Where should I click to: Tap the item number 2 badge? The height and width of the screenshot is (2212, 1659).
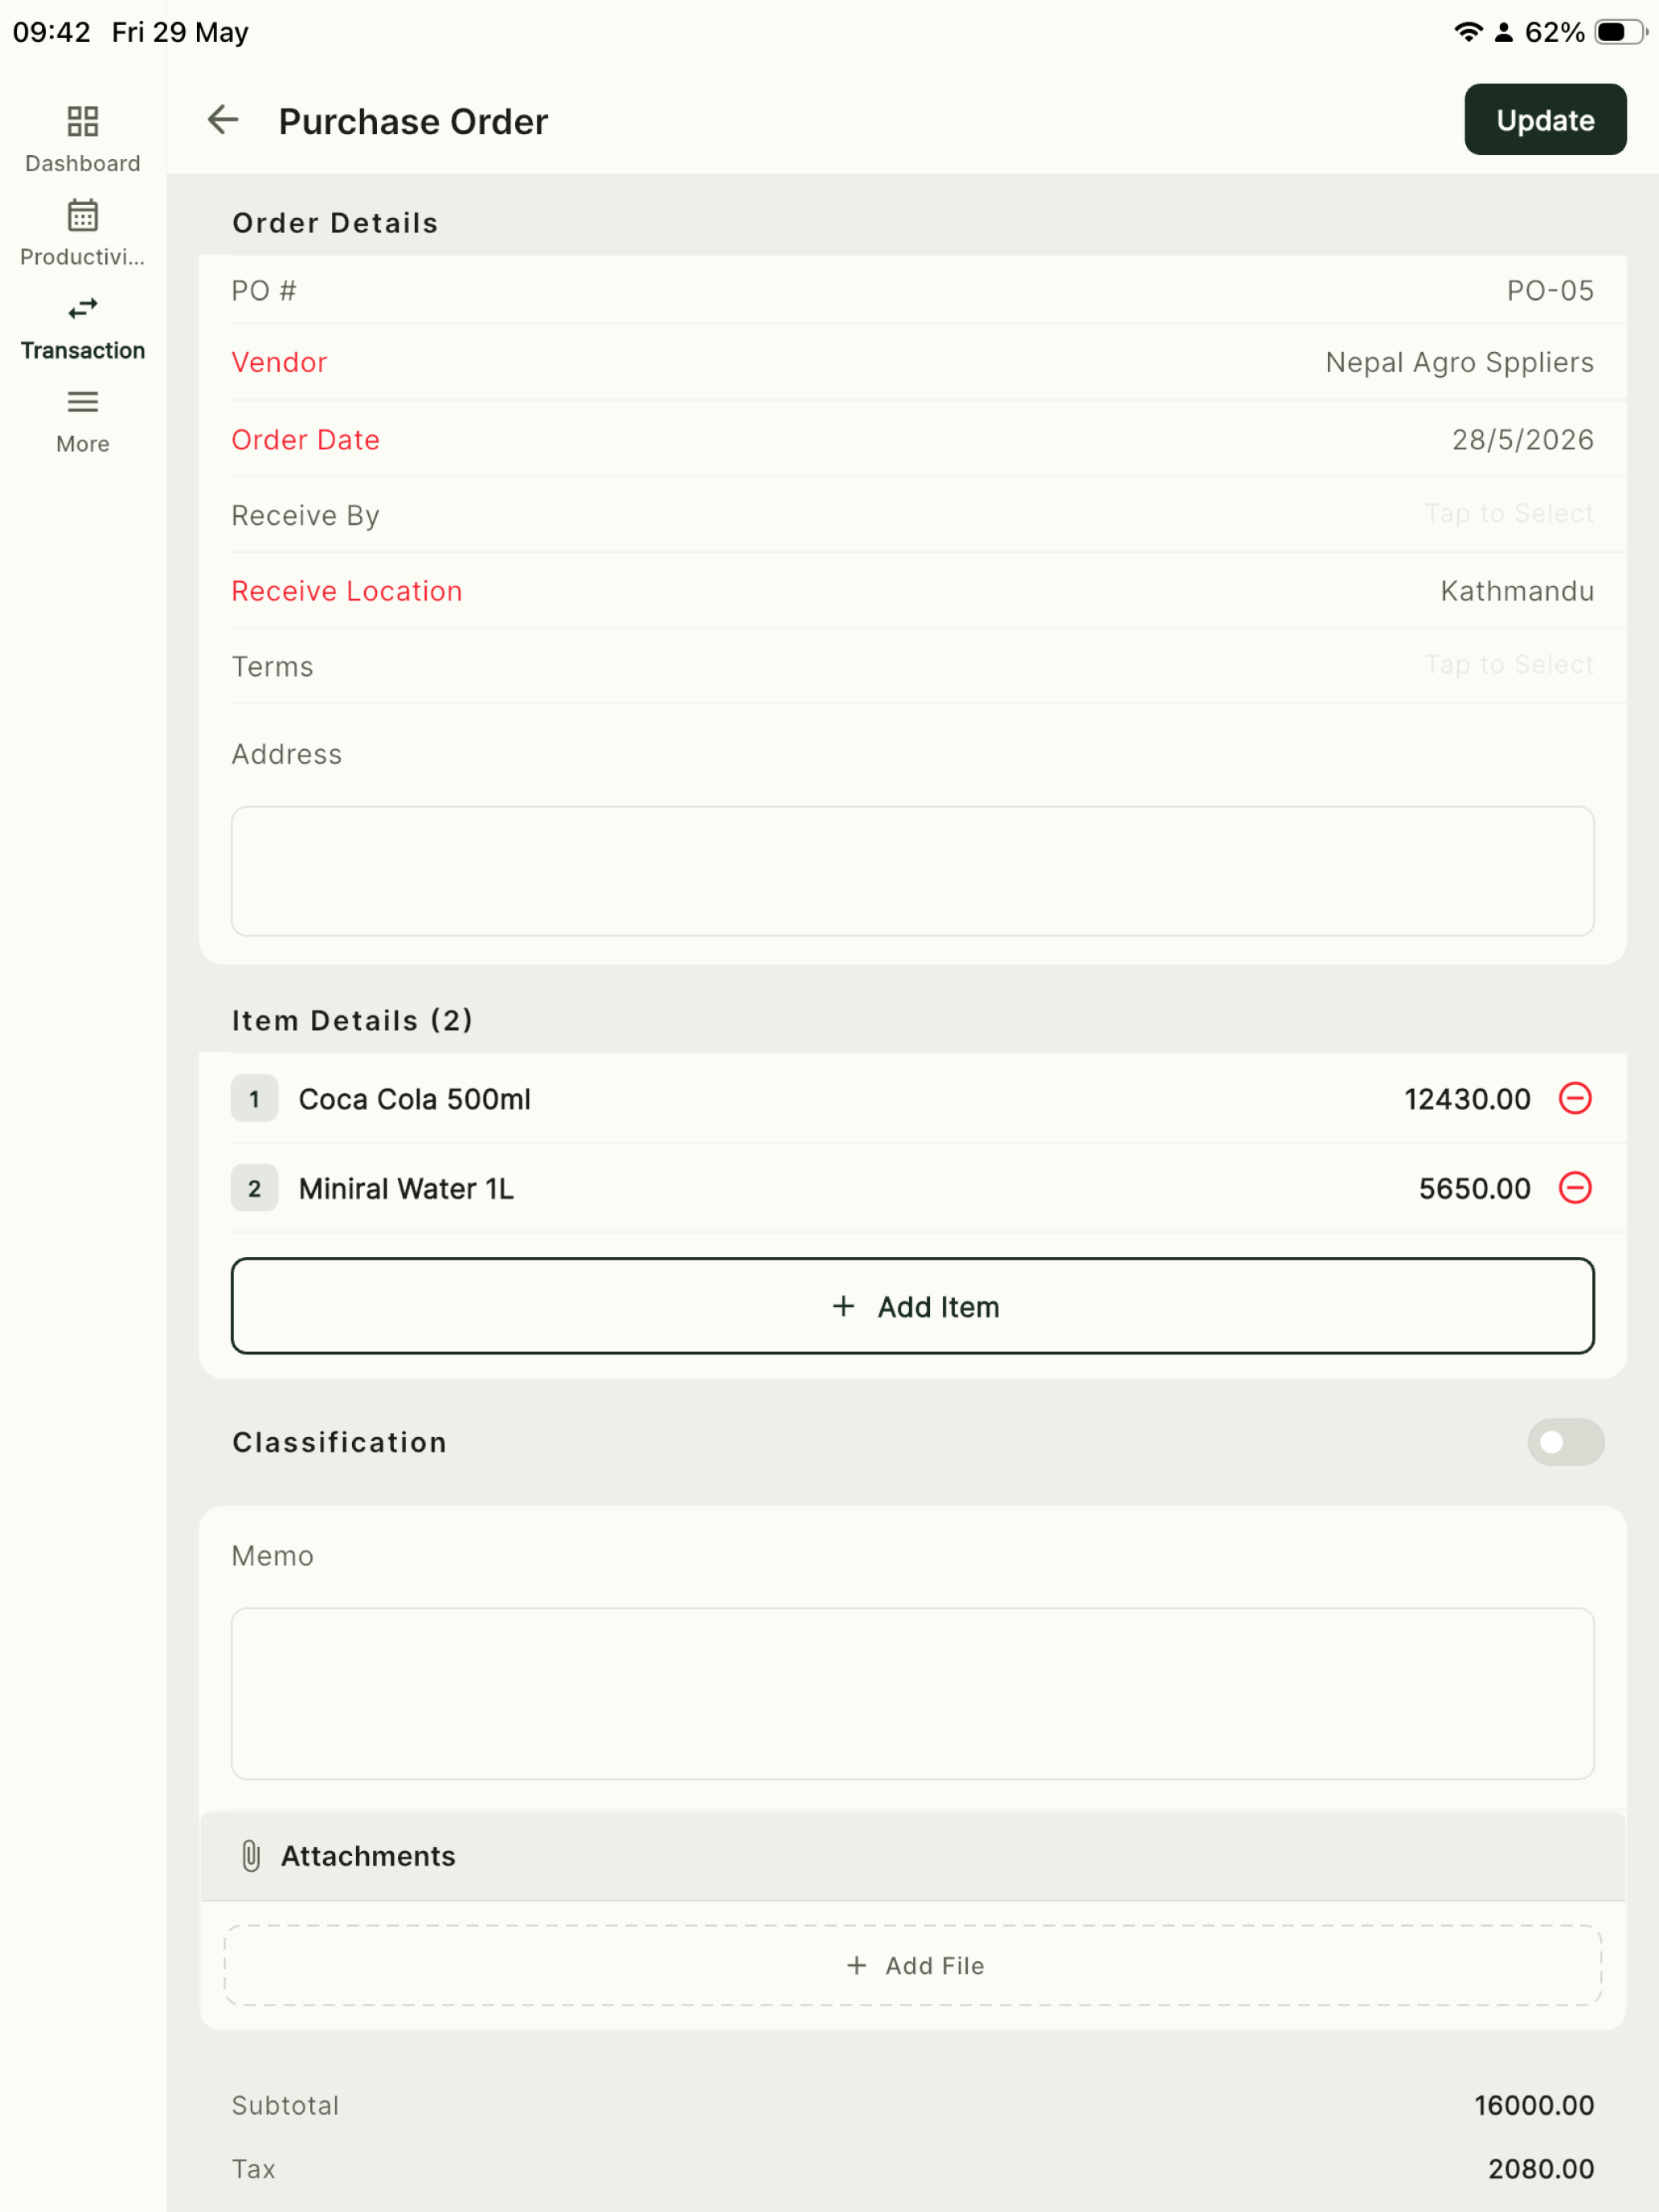pyautogui.click(x=254, y=1188)
